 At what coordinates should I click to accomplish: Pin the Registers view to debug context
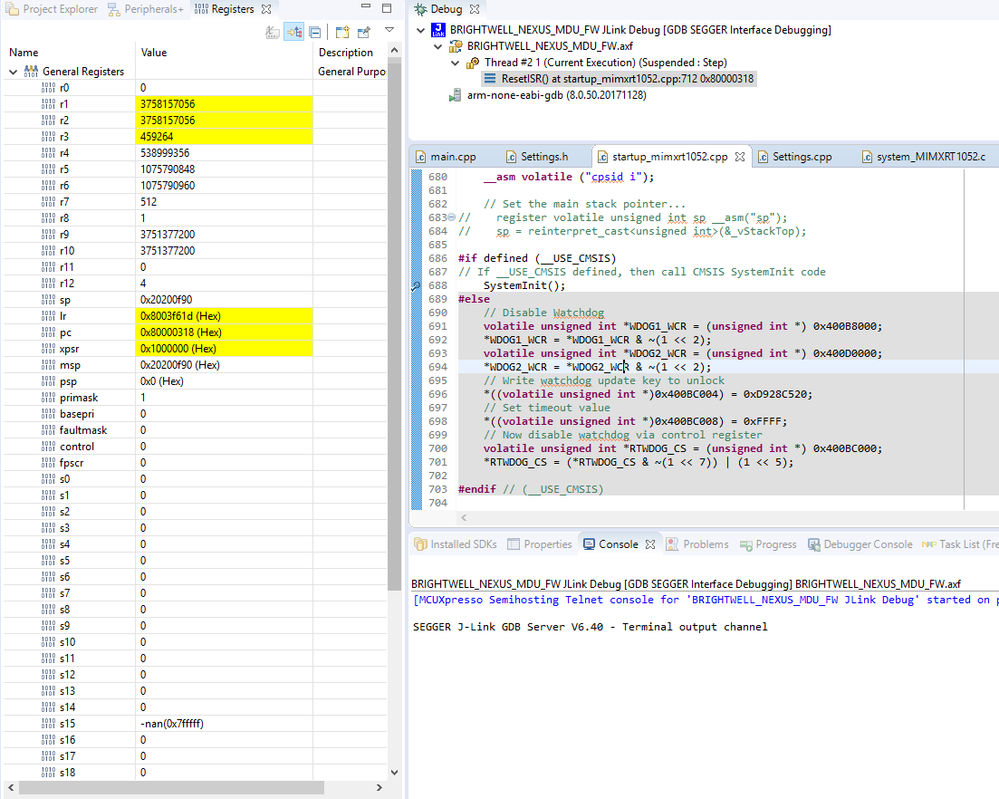pos(364,32)
